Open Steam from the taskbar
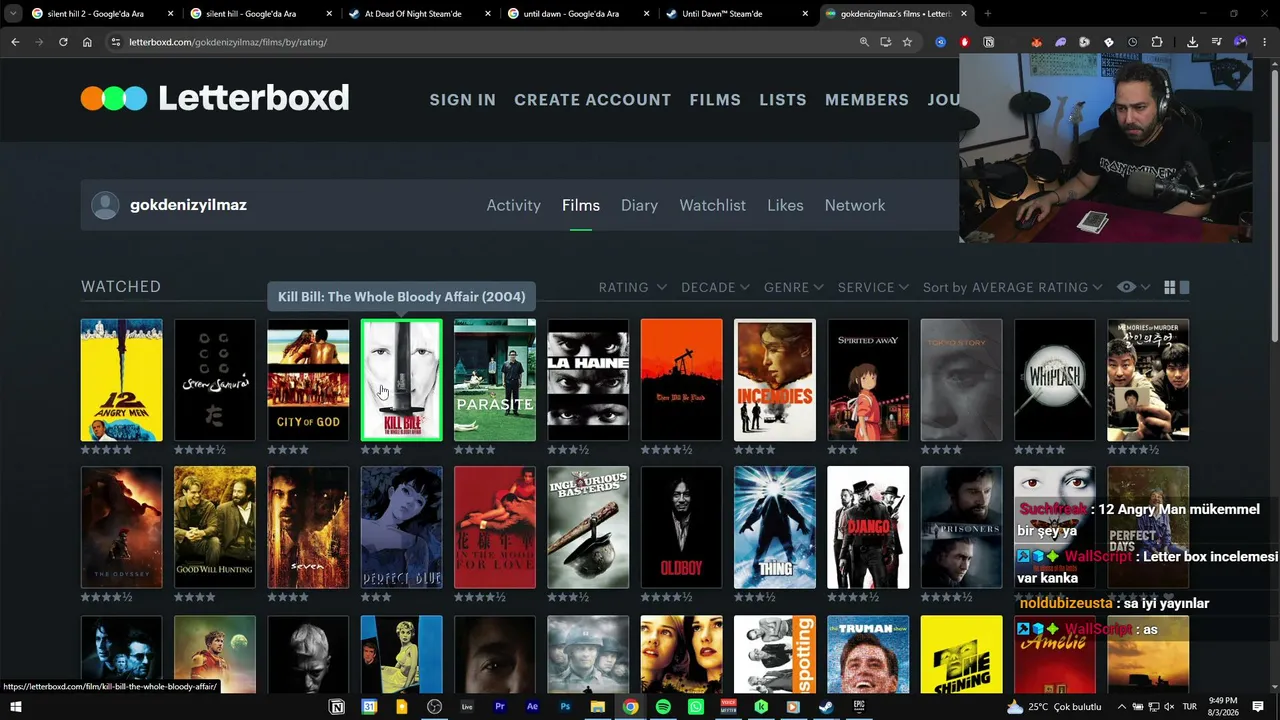The width and height of the screenshot is (1280, 720). coord(826,707)
